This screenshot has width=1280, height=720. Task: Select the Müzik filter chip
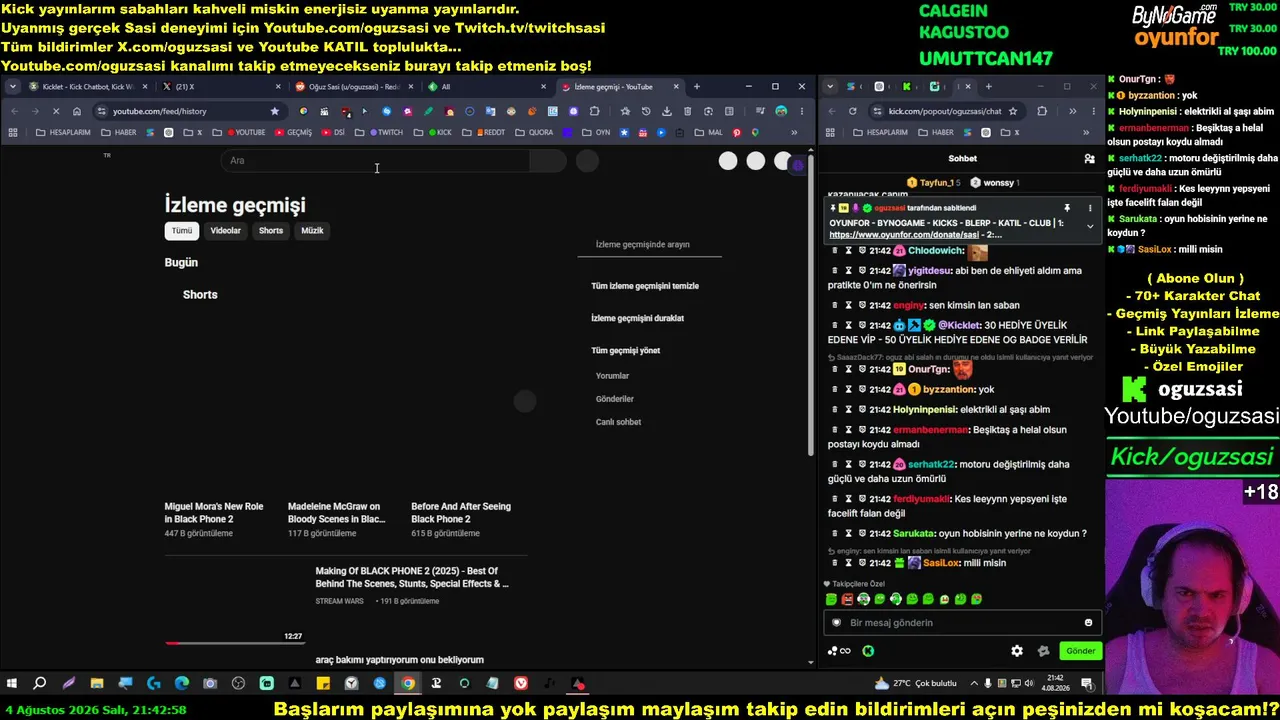click(313, 231)
